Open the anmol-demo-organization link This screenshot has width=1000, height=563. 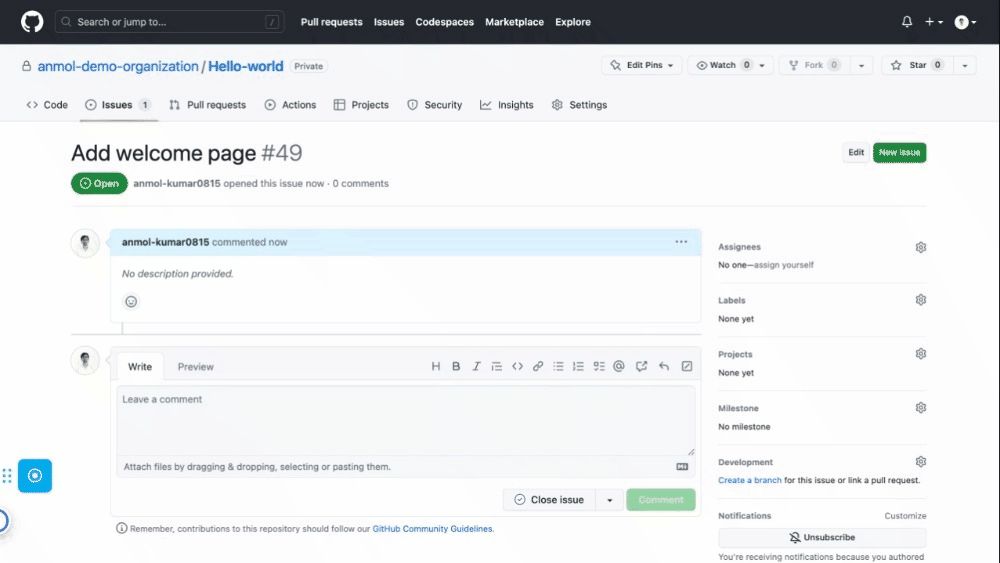(x=118, y=66)
